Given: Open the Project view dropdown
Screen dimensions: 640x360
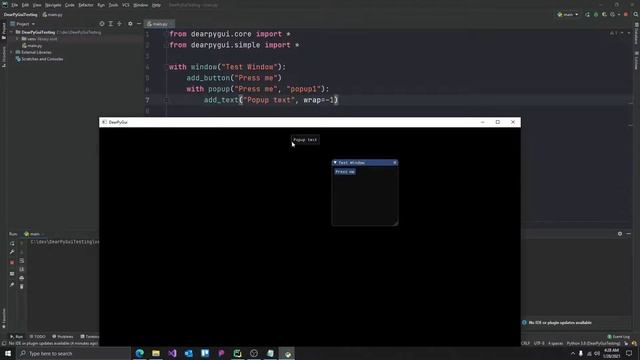Looking at the screenshot, I should (x=23, y=24).
